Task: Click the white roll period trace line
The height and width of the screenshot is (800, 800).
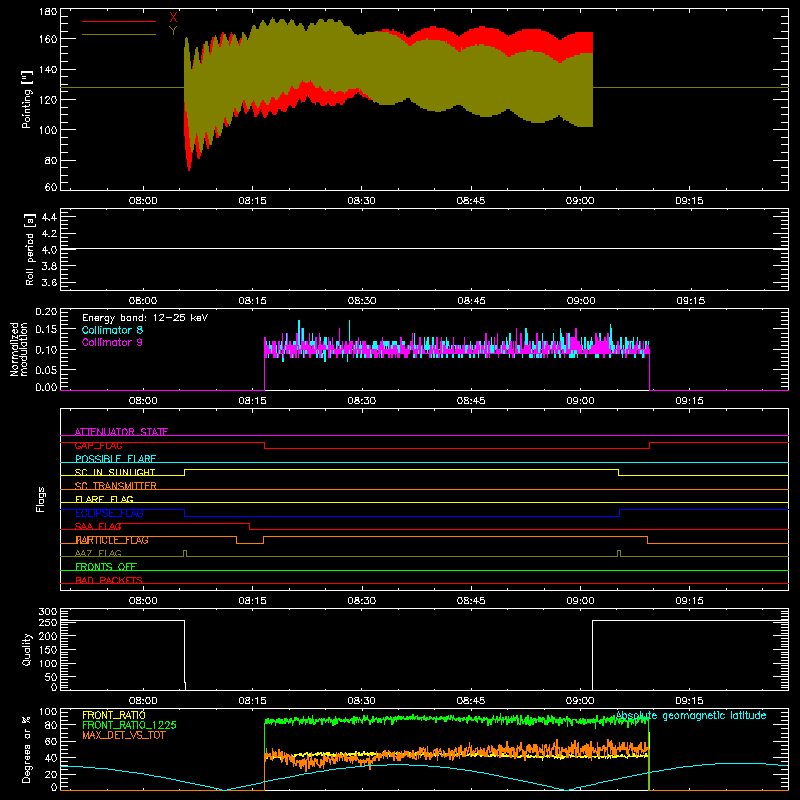Action: pos(424,248)
